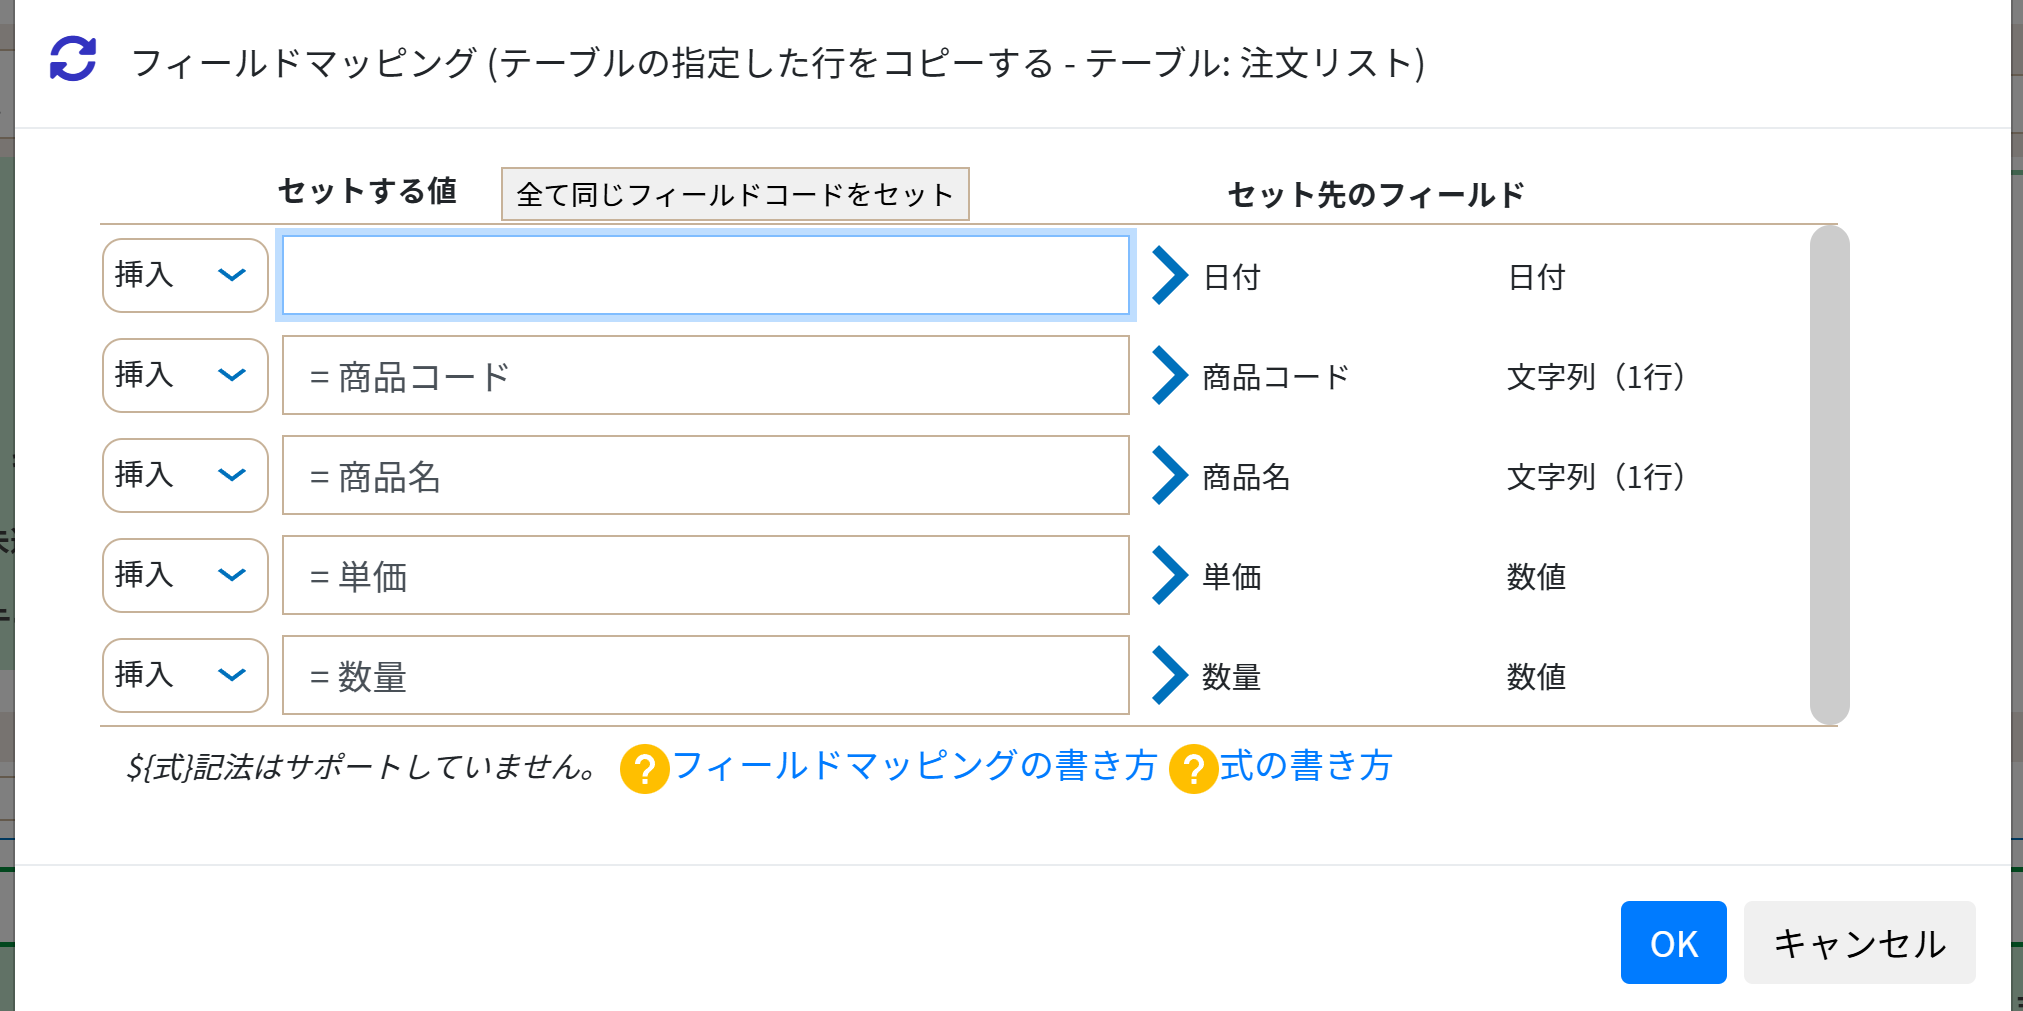Click the refresh sync icon in dialog title
Image resolution: width=2023 pixels, height=1011 pixels.
(73, 59)
